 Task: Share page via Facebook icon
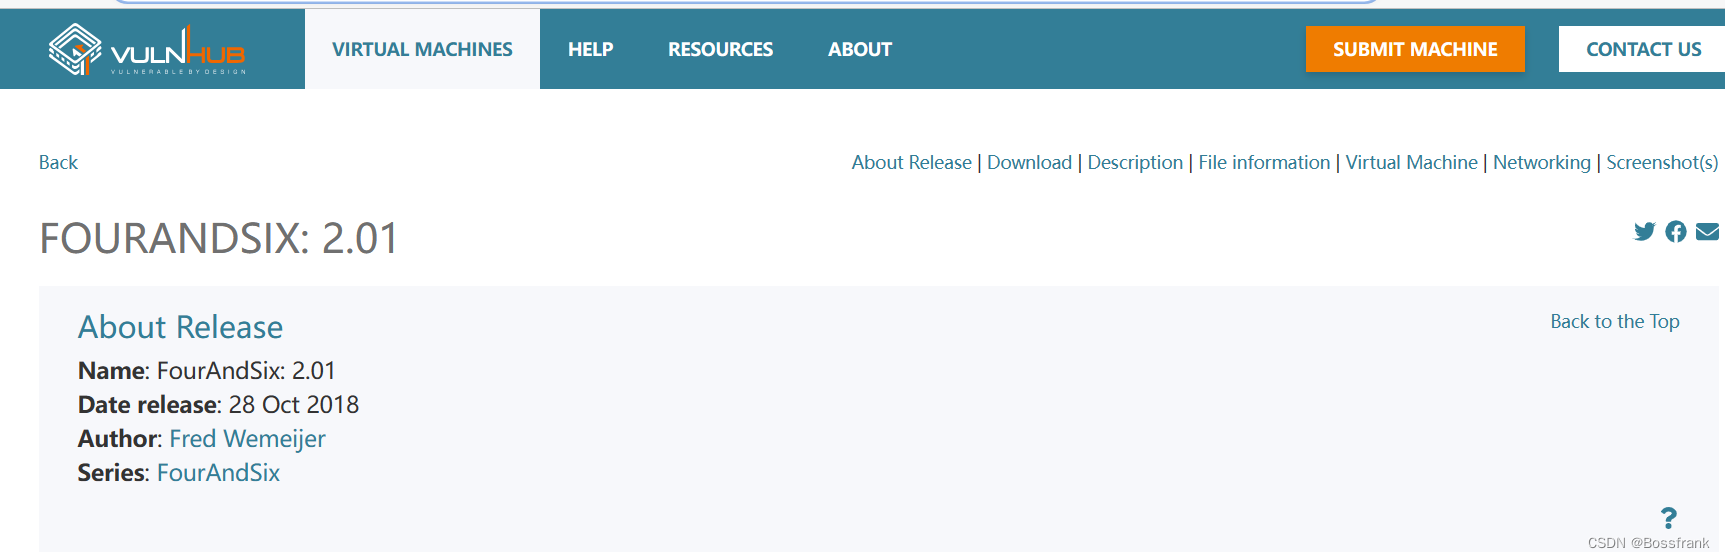[x=1676, y=232]
